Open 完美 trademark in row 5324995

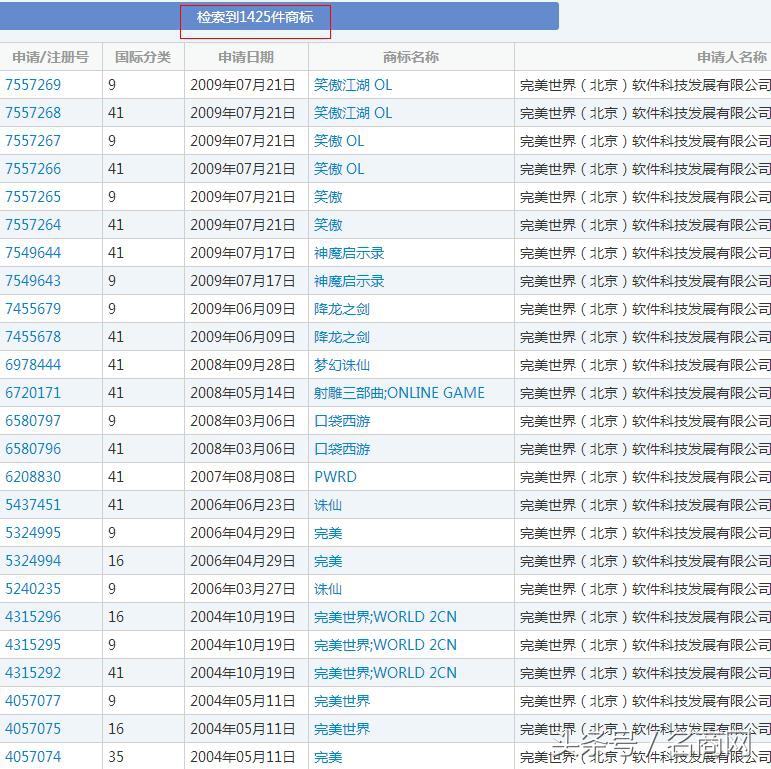(x=328, y=533)
